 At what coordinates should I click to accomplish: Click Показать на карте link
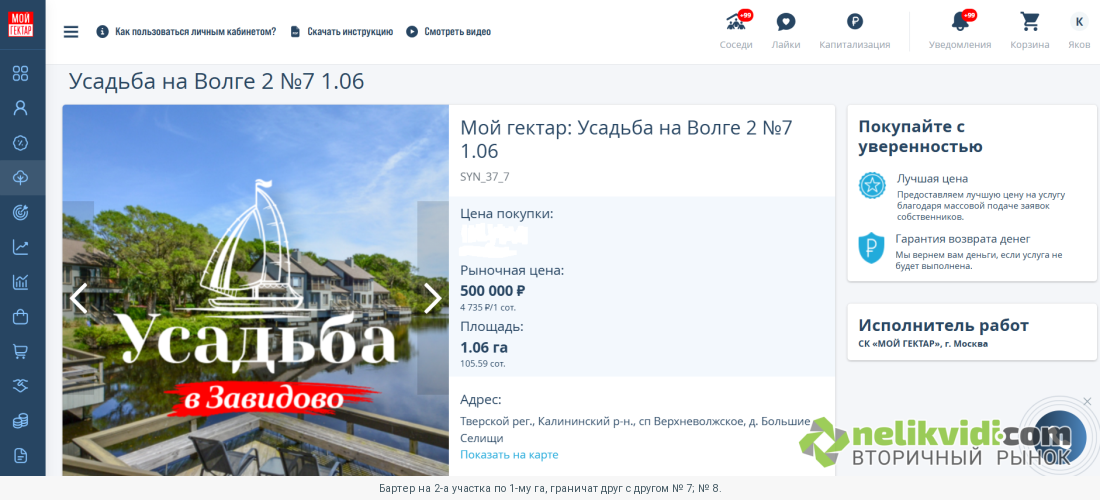pos(509,454)
